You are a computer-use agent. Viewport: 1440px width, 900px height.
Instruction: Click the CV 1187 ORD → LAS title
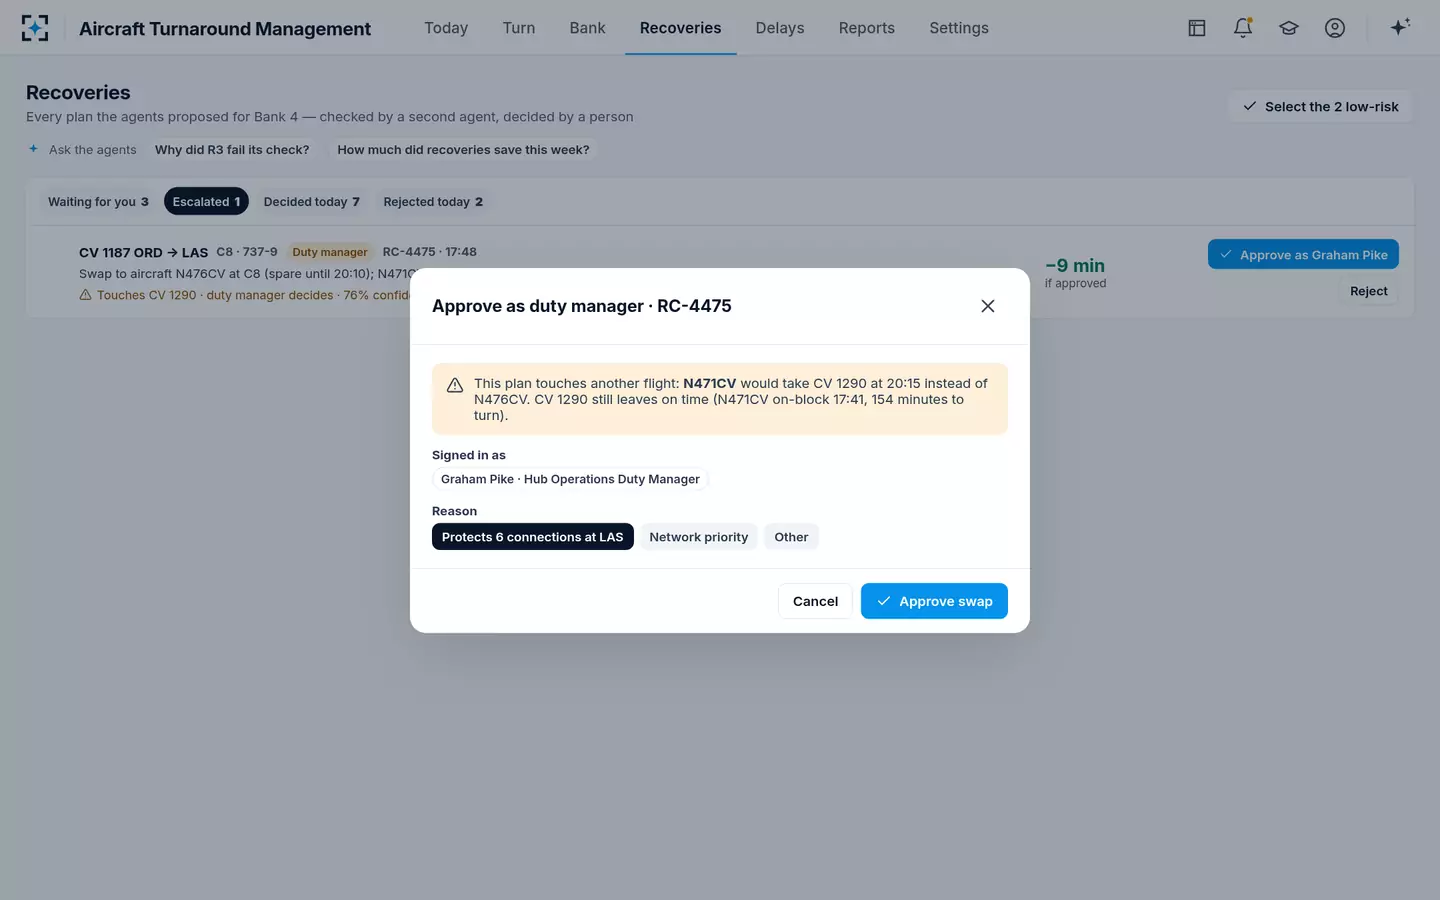click(143, 252)
